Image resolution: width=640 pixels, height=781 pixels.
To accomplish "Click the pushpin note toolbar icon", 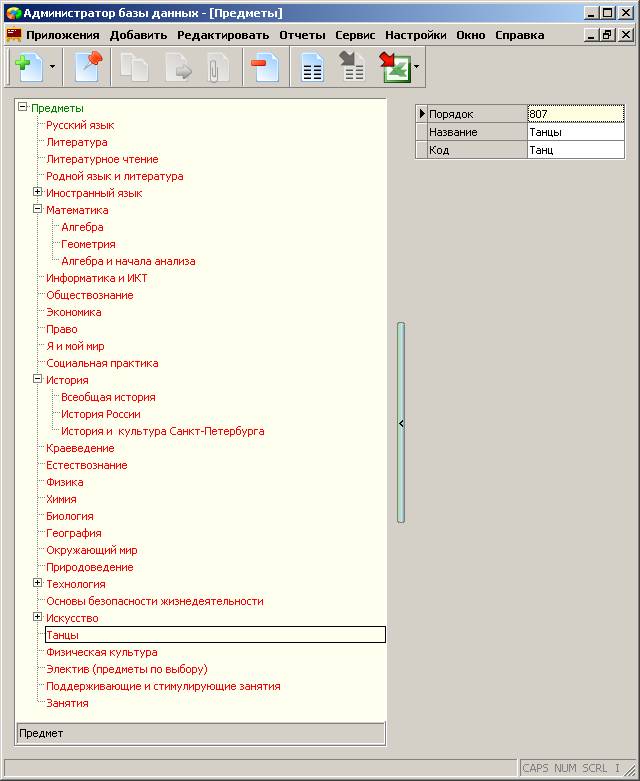I will (88, 67).
